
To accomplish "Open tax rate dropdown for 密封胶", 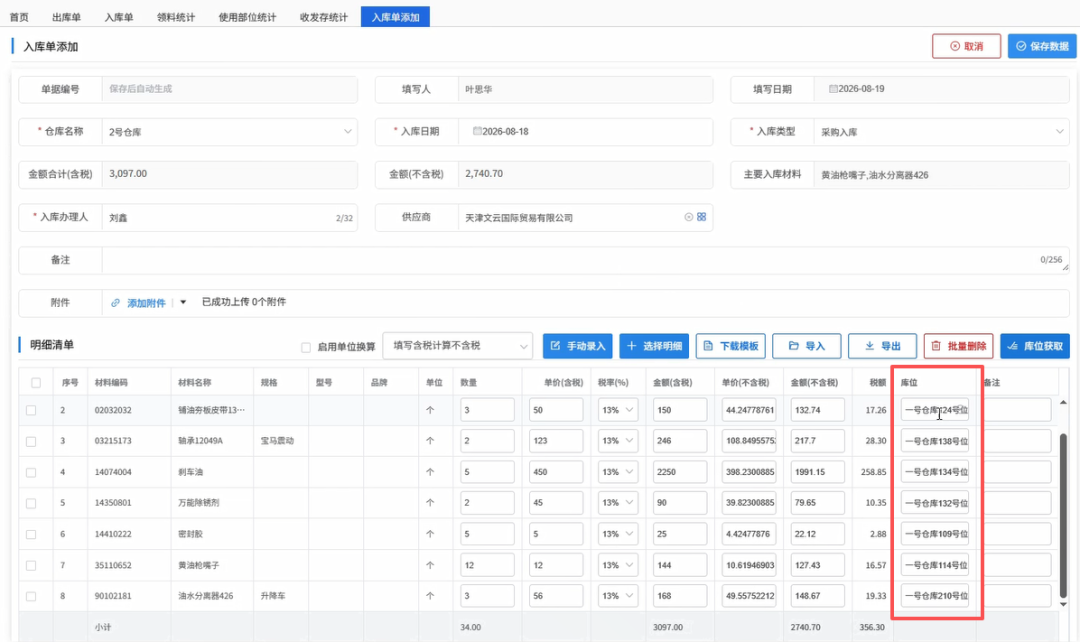I will (x=617, y=534).
